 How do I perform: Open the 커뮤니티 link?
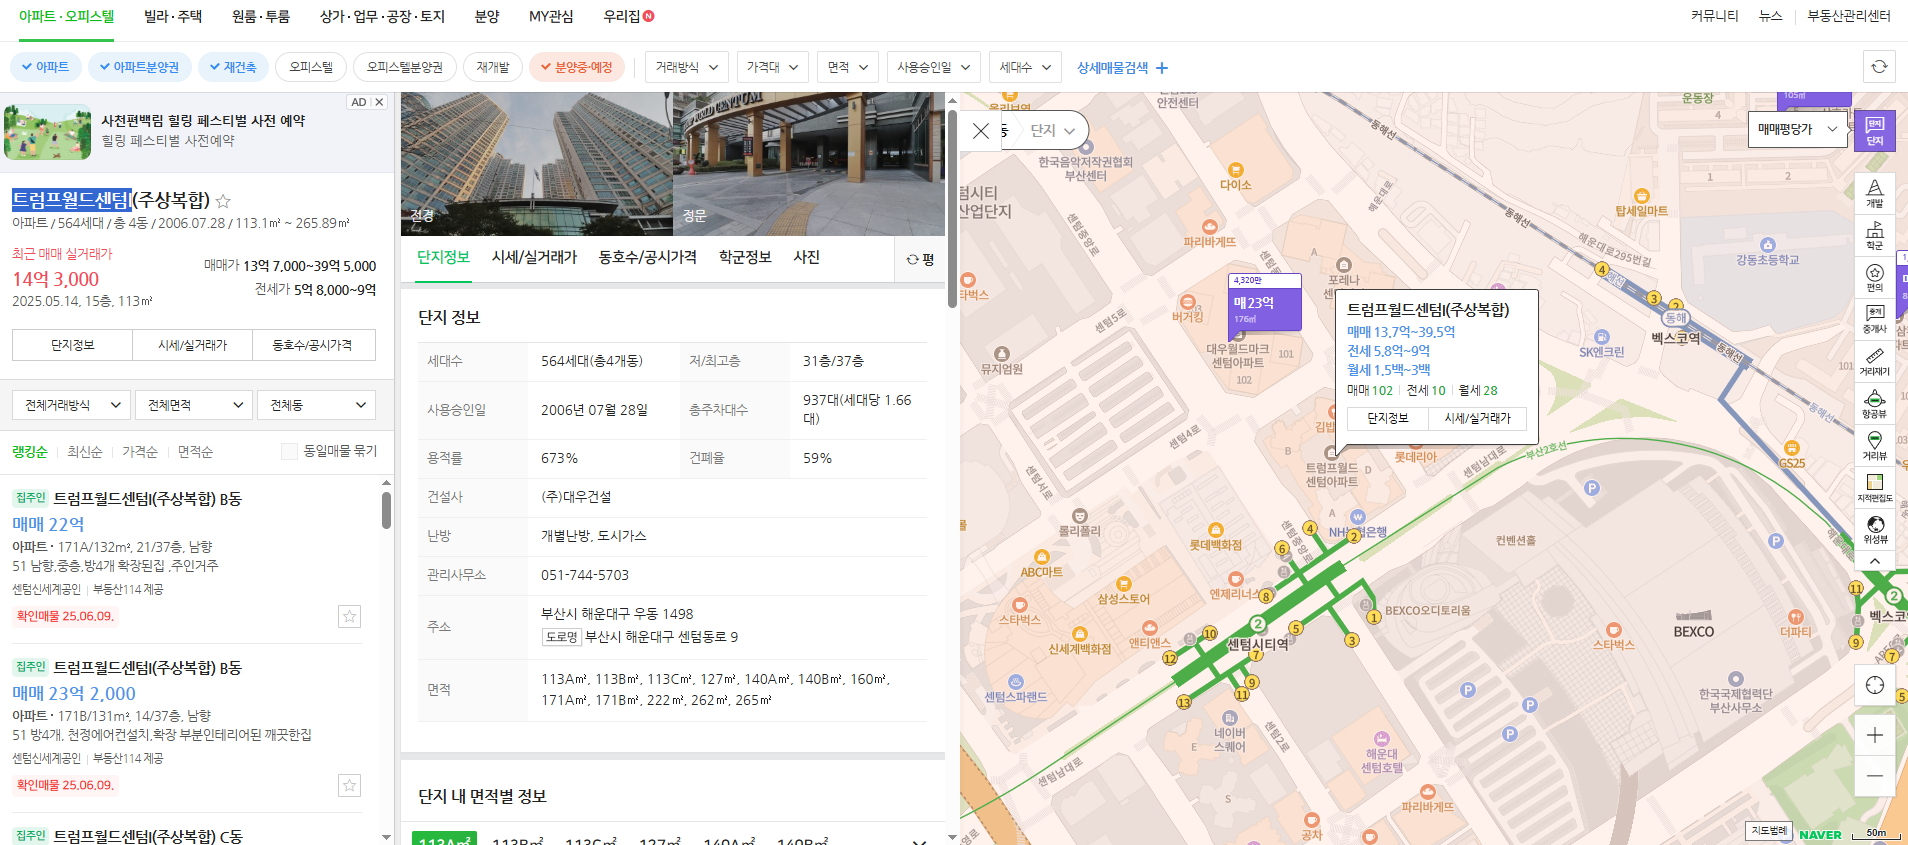click(x=1714, y=16)
